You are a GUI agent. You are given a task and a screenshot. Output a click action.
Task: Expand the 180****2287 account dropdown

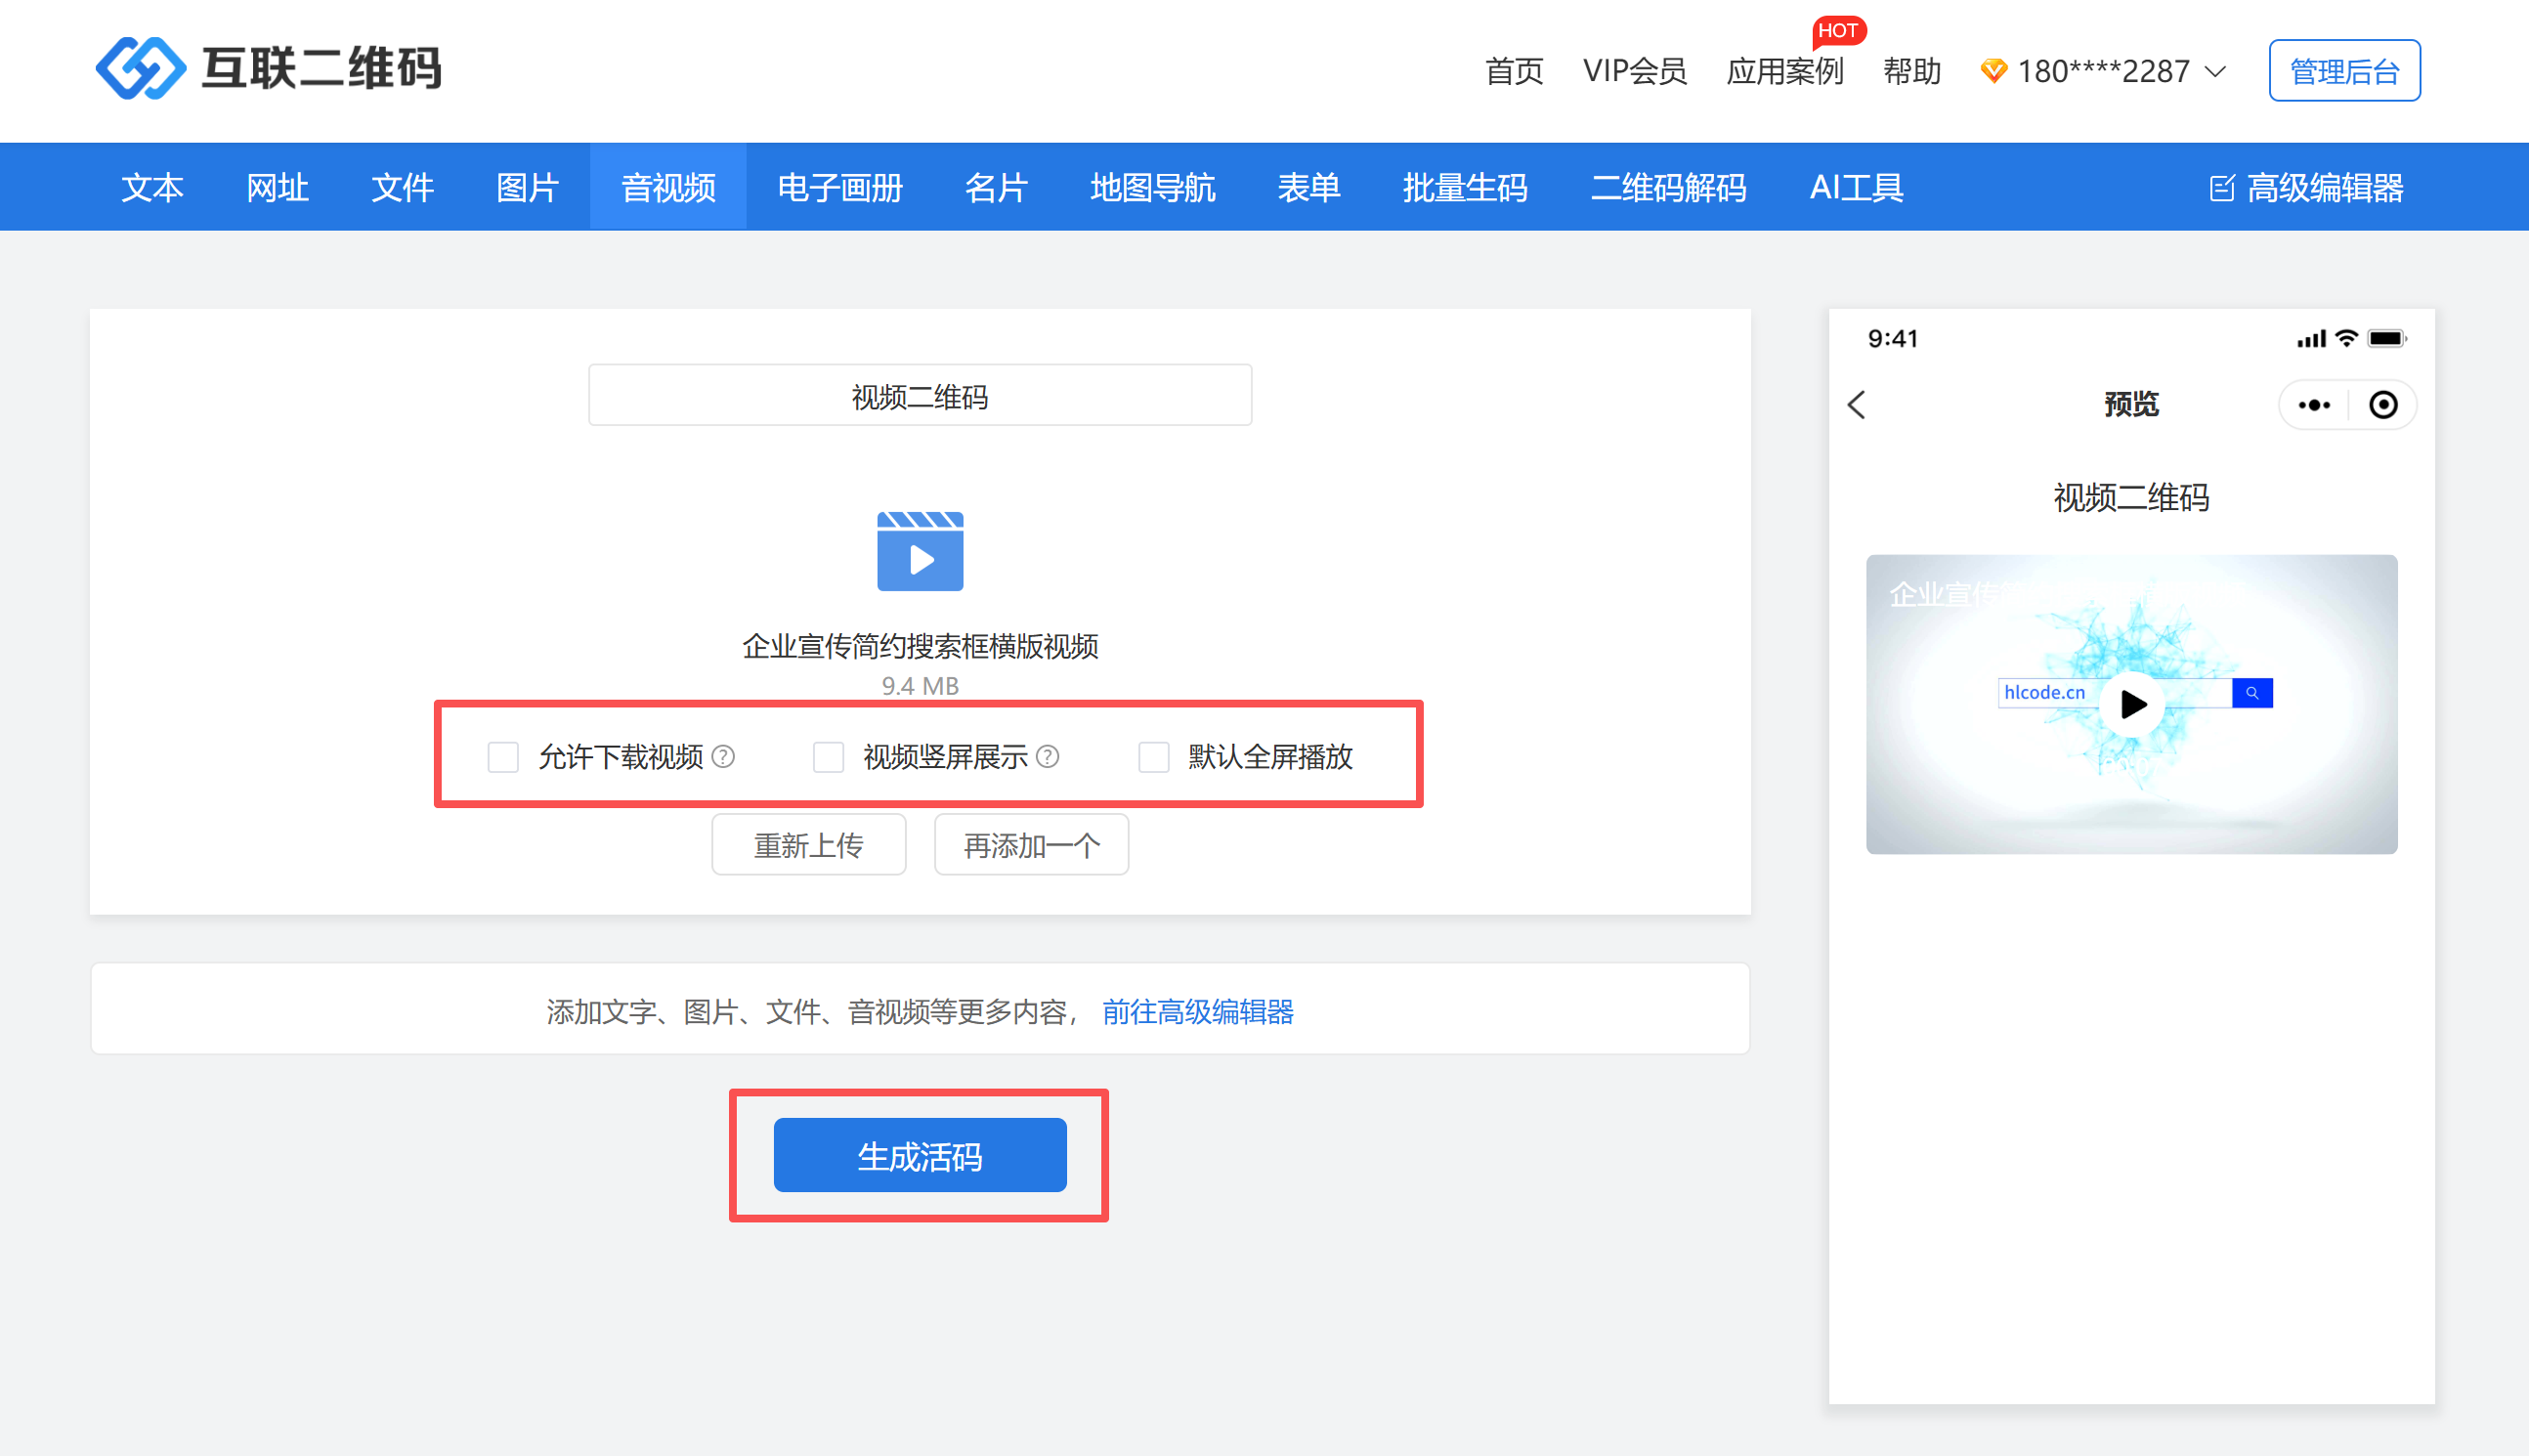[2104, 71]
